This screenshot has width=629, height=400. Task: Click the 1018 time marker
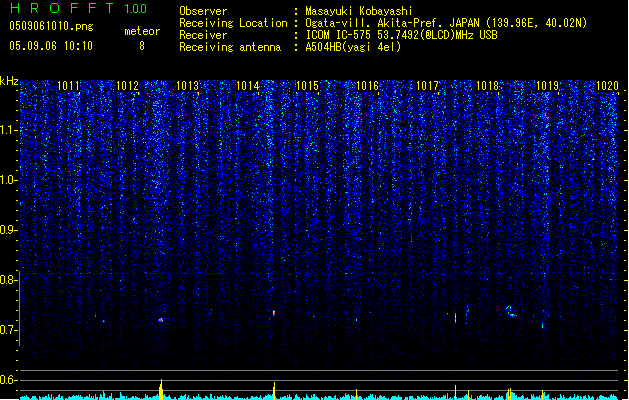pyautogui.click(x=487, y=86)
